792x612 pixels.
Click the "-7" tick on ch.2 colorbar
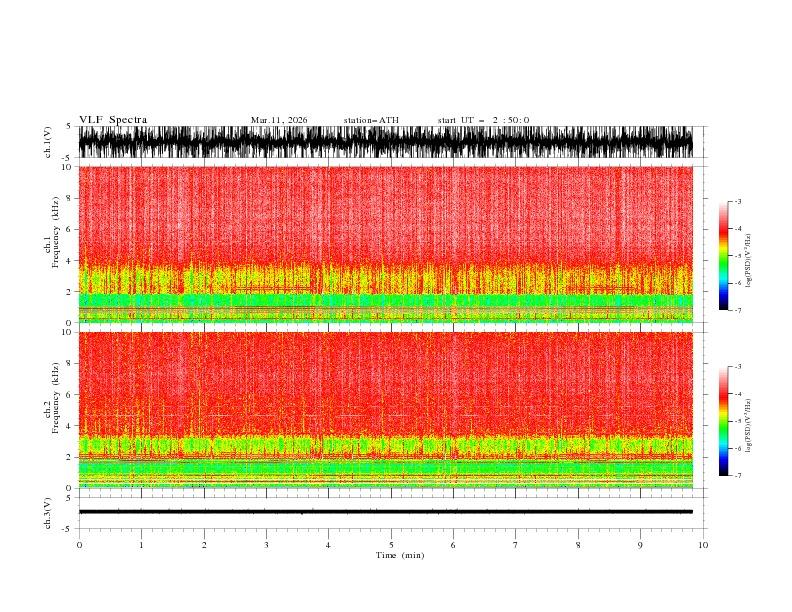point(737,476)
